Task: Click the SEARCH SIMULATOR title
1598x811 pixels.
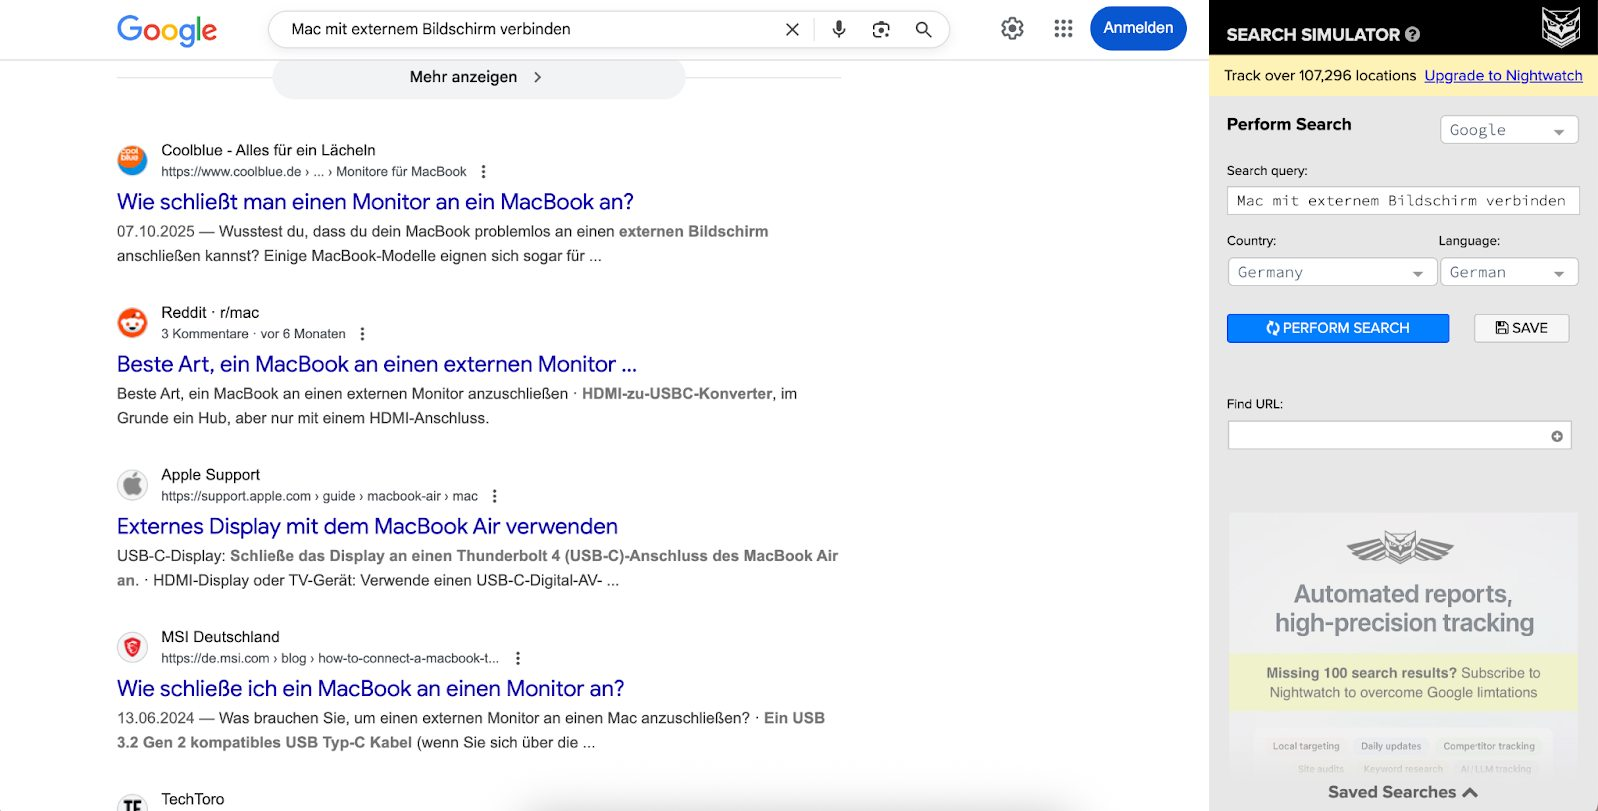Action: click(x=1313, y=35)
